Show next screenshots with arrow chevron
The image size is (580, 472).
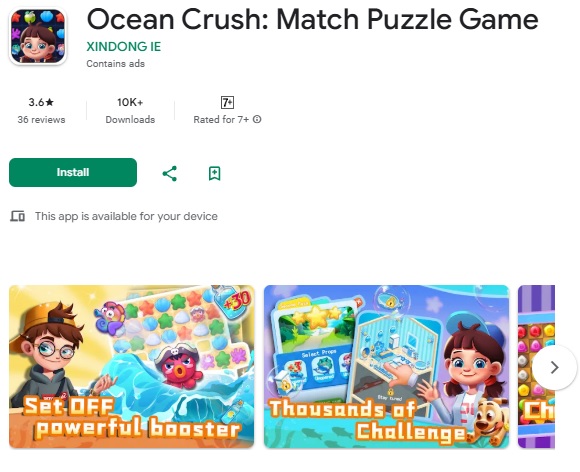tap(554, 367)
